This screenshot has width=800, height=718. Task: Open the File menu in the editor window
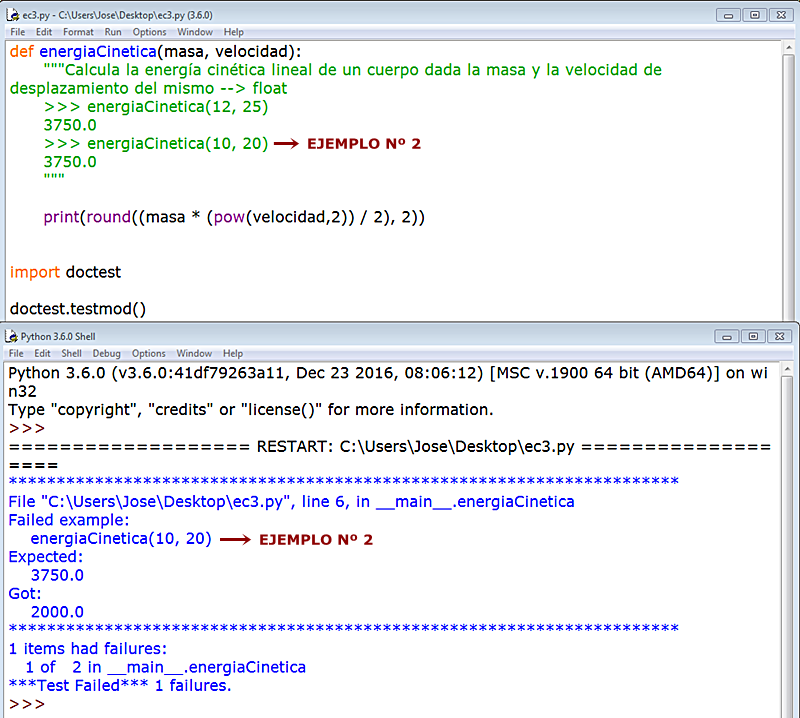[17, 31]
